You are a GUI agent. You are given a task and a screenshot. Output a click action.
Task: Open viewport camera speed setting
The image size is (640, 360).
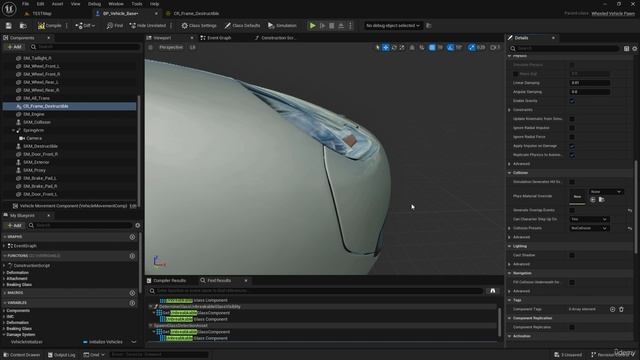[x=495, y=48]
